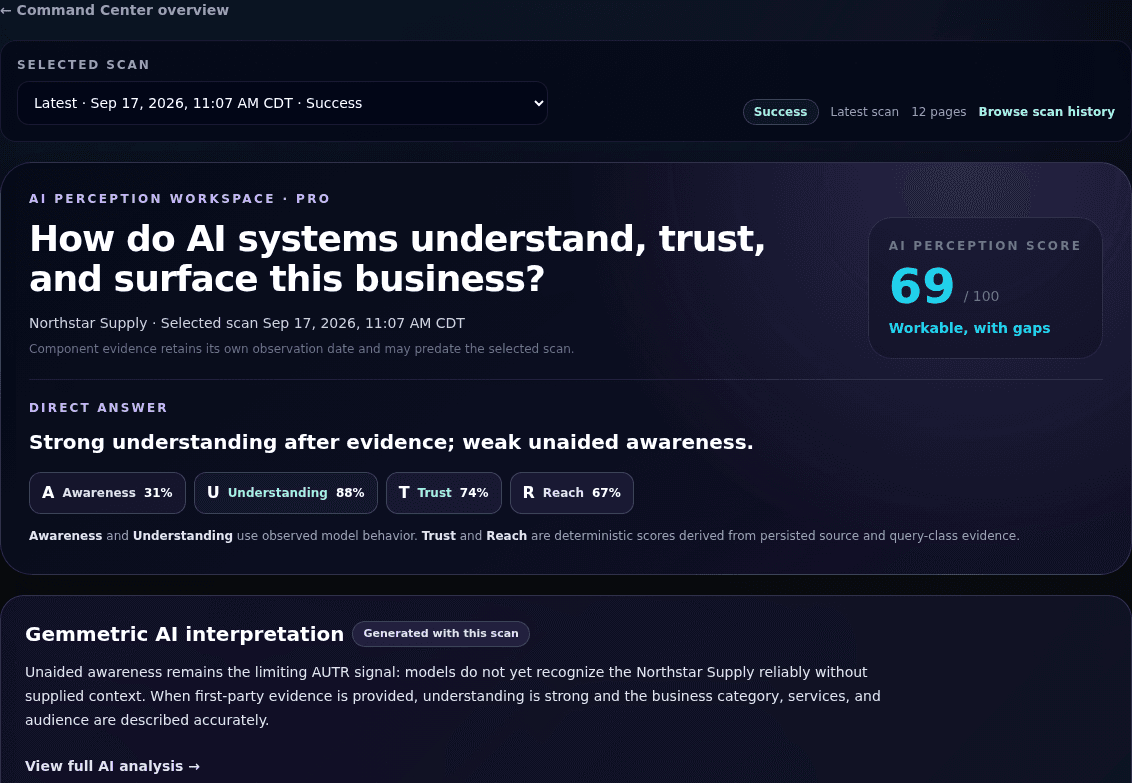Image resolution: width=1132 pixels, height=783 pixels.
Task: Select the Reach 67% chip
Action: (x=572, y=493)
